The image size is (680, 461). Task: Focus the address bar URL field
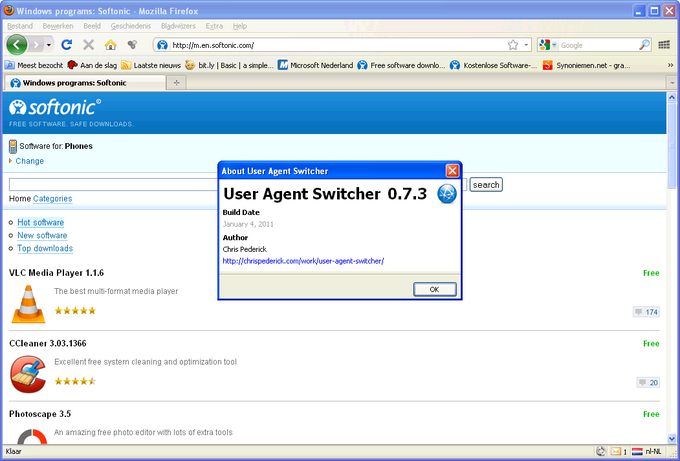click(338, 45)
